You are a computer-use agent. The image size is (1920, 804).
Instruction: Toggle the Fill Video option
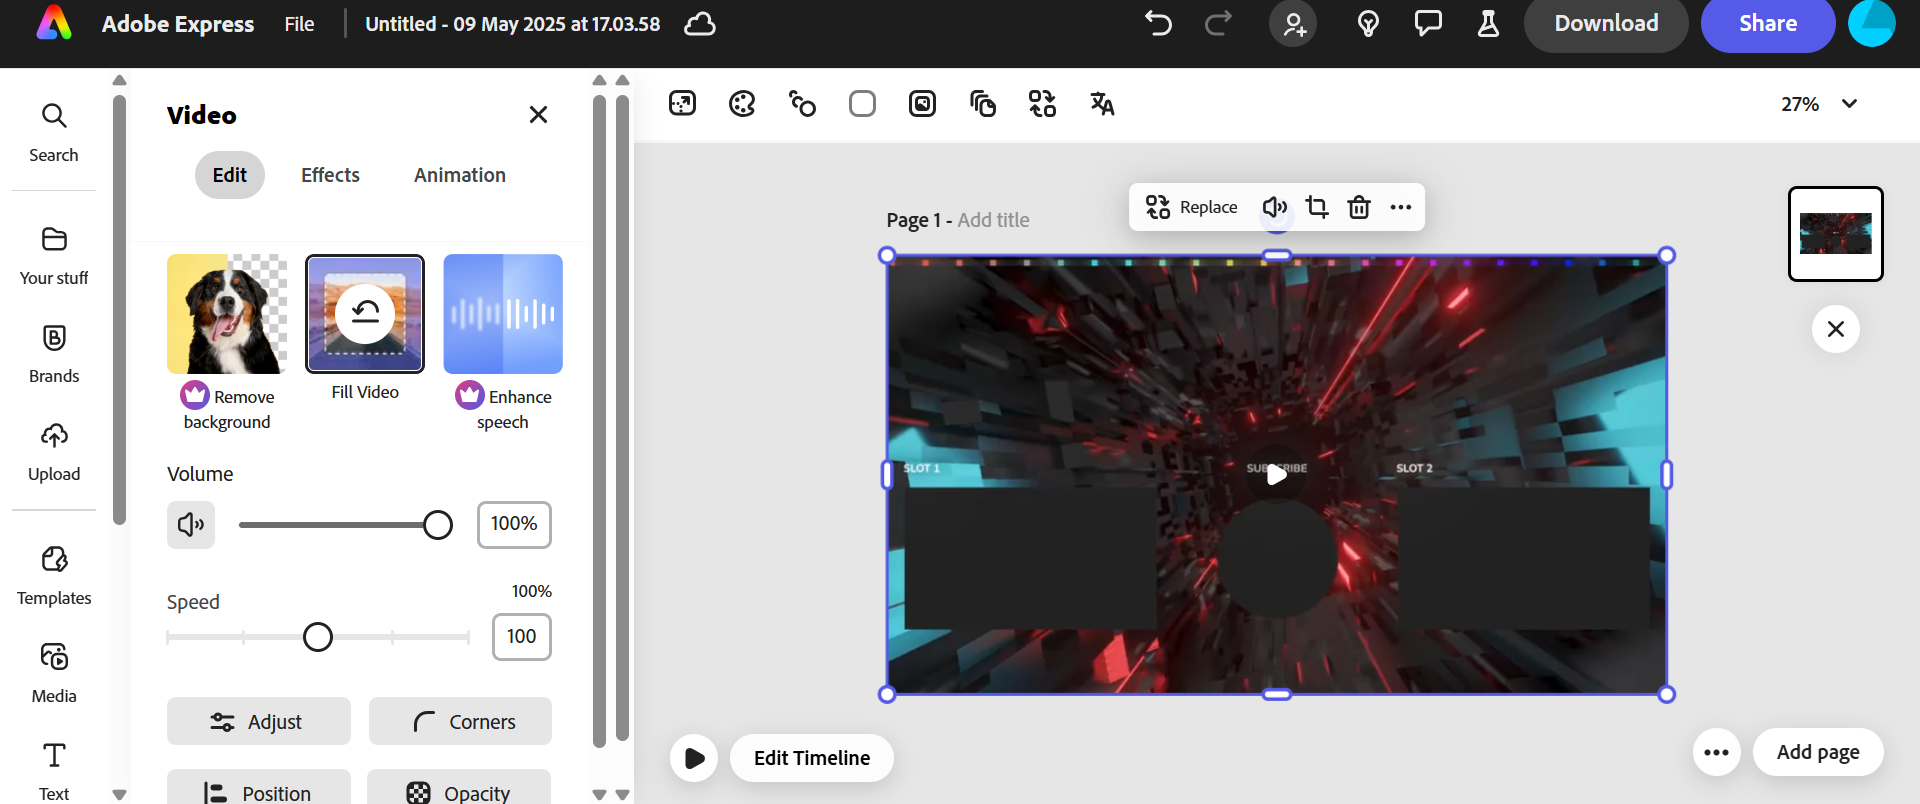tap(365, 314)
